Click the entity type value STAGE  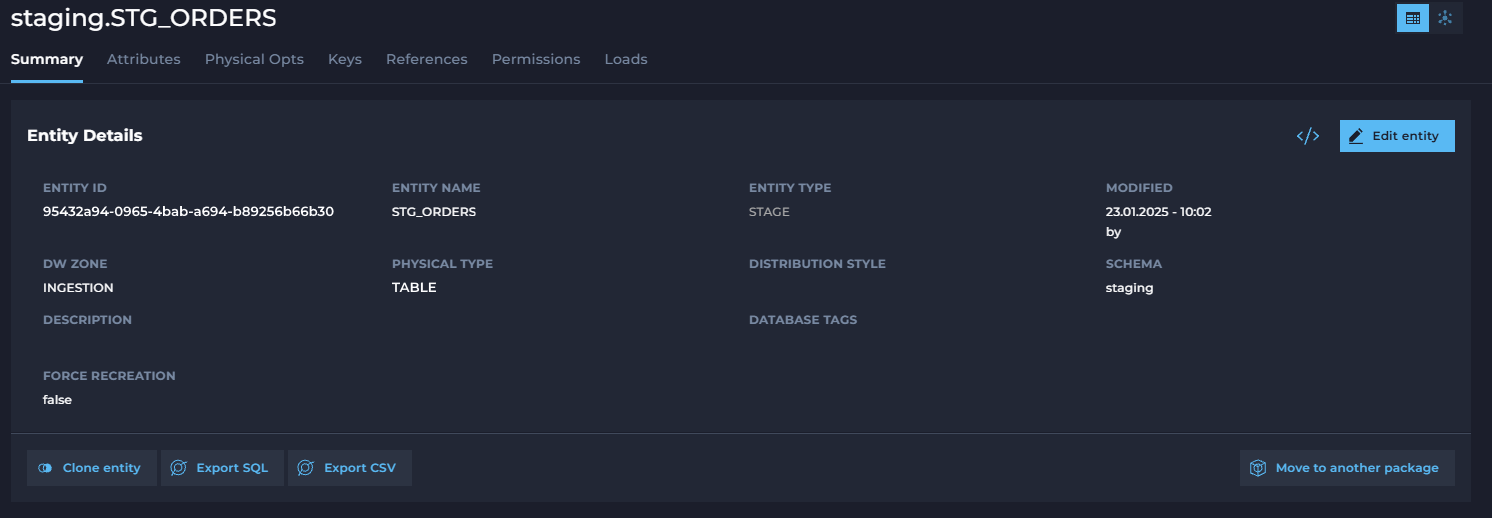pyautogui.click(x=769, y=211)
